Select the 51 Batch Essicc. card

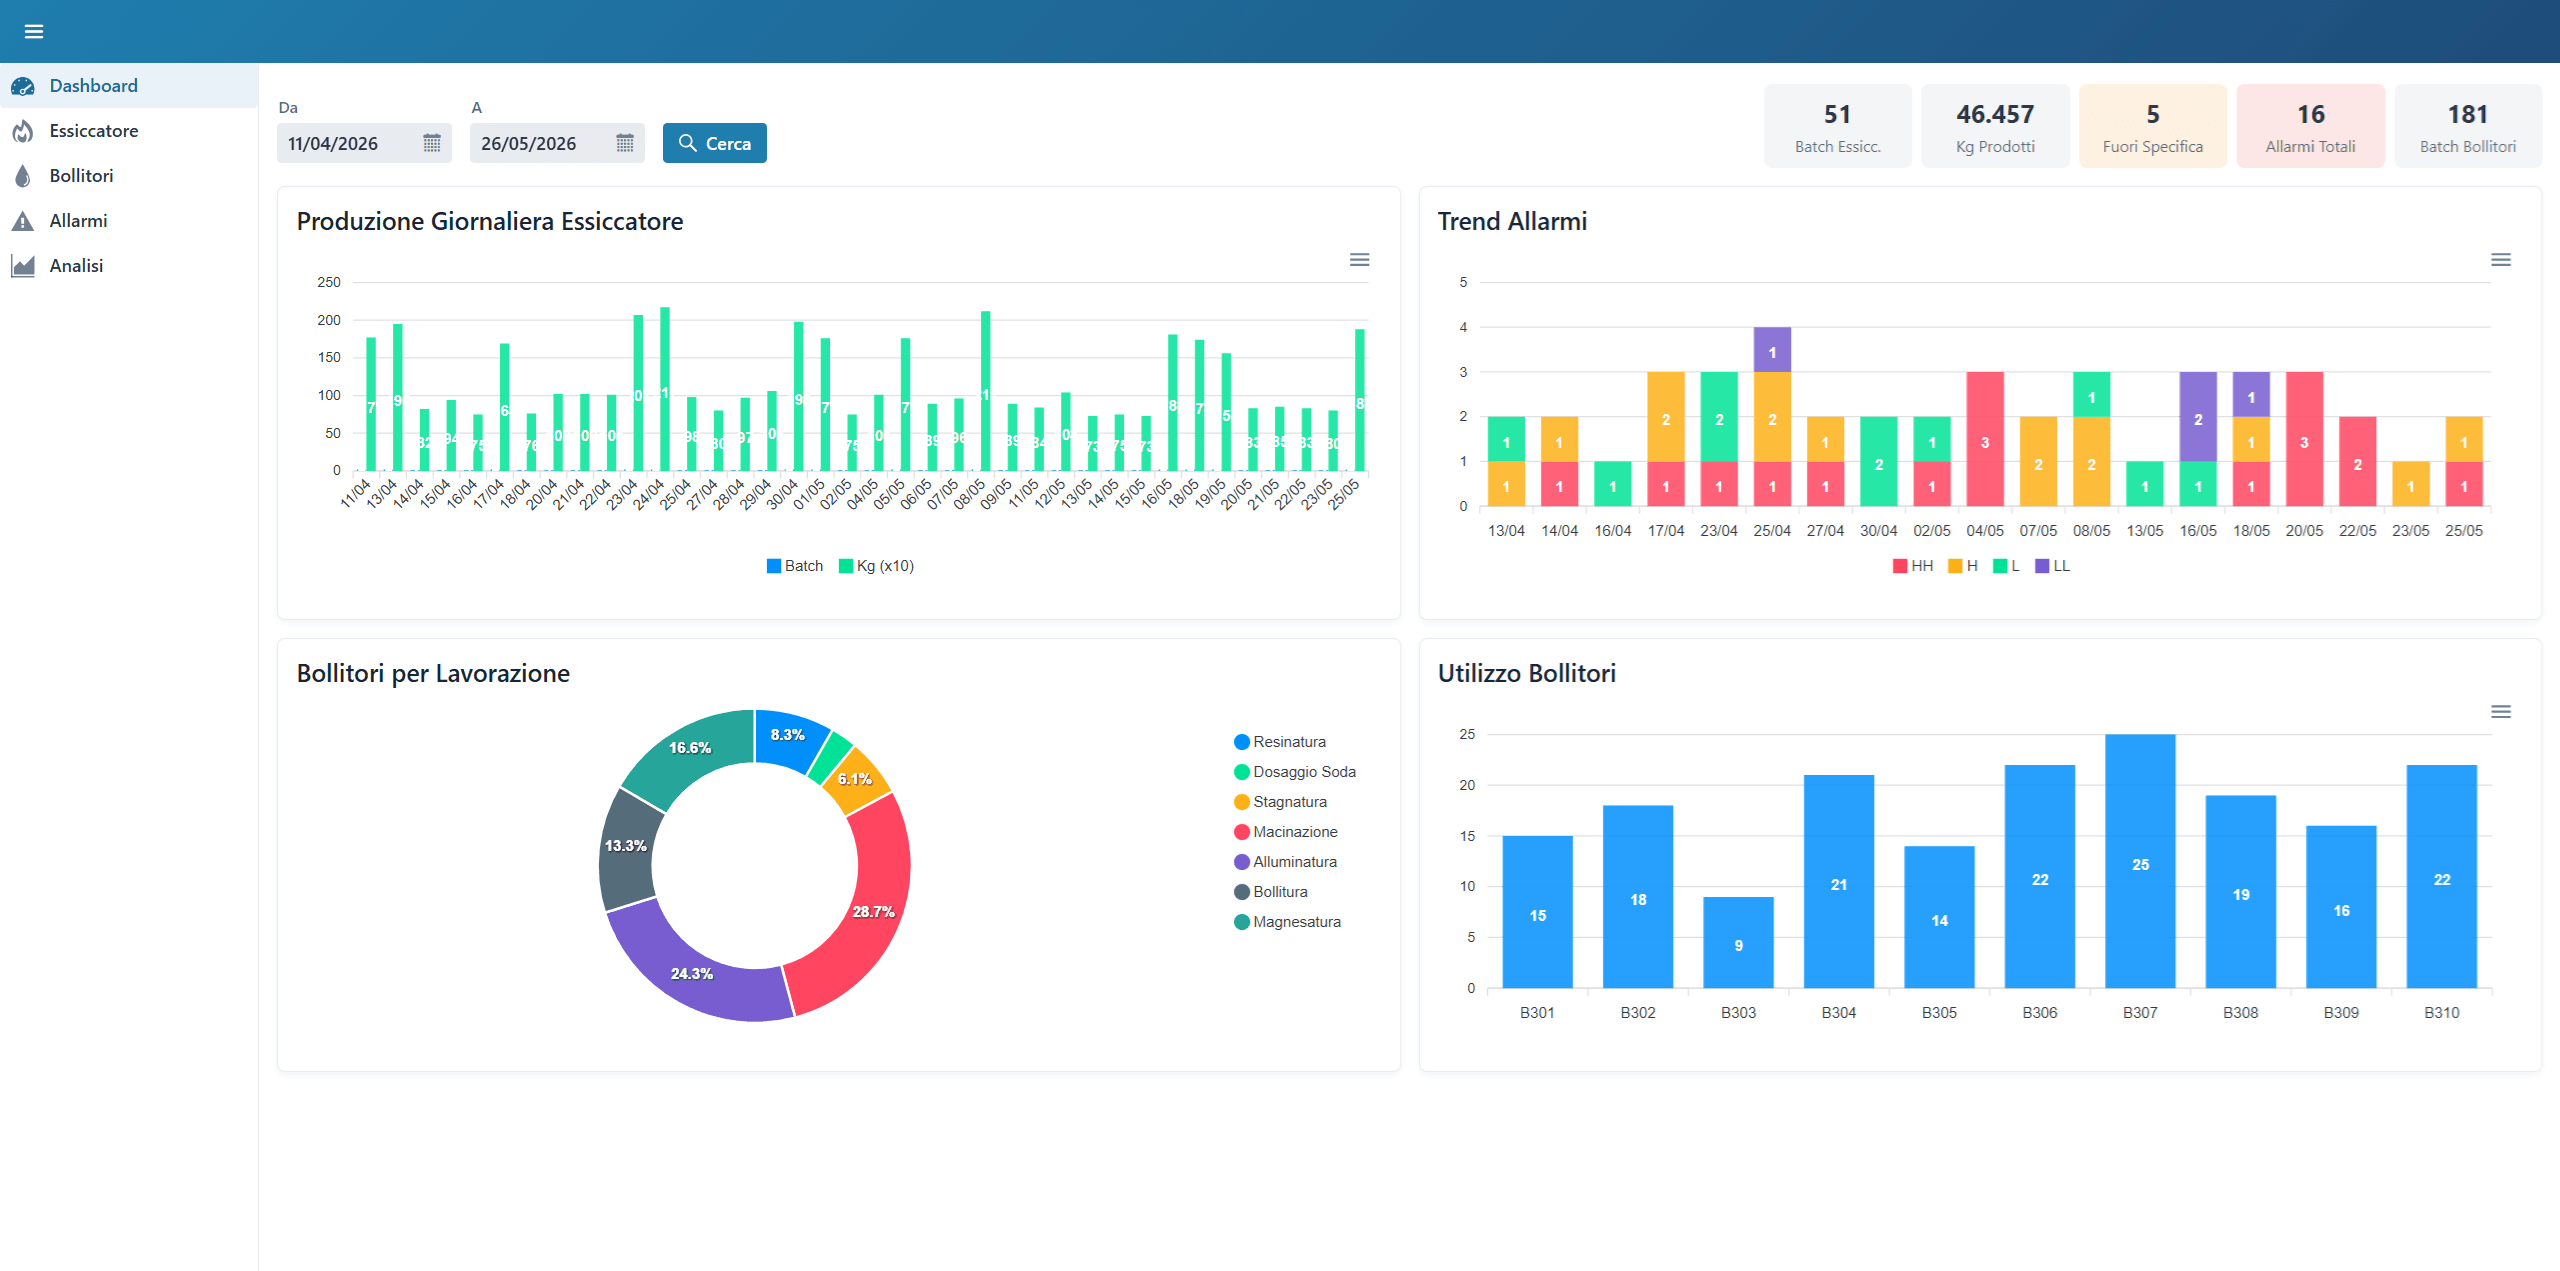pos(1838,126)
